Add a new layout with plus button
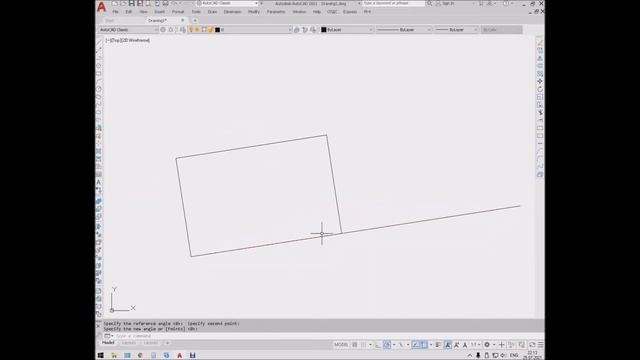The width and height of the screenshot is (640, 360). (167, 343)
